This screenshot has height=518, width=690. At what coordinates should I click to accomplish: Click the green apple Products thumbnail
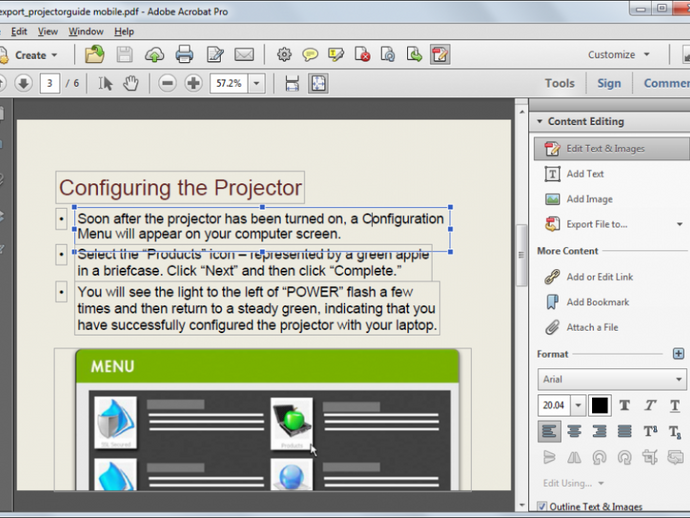(292, 423)
